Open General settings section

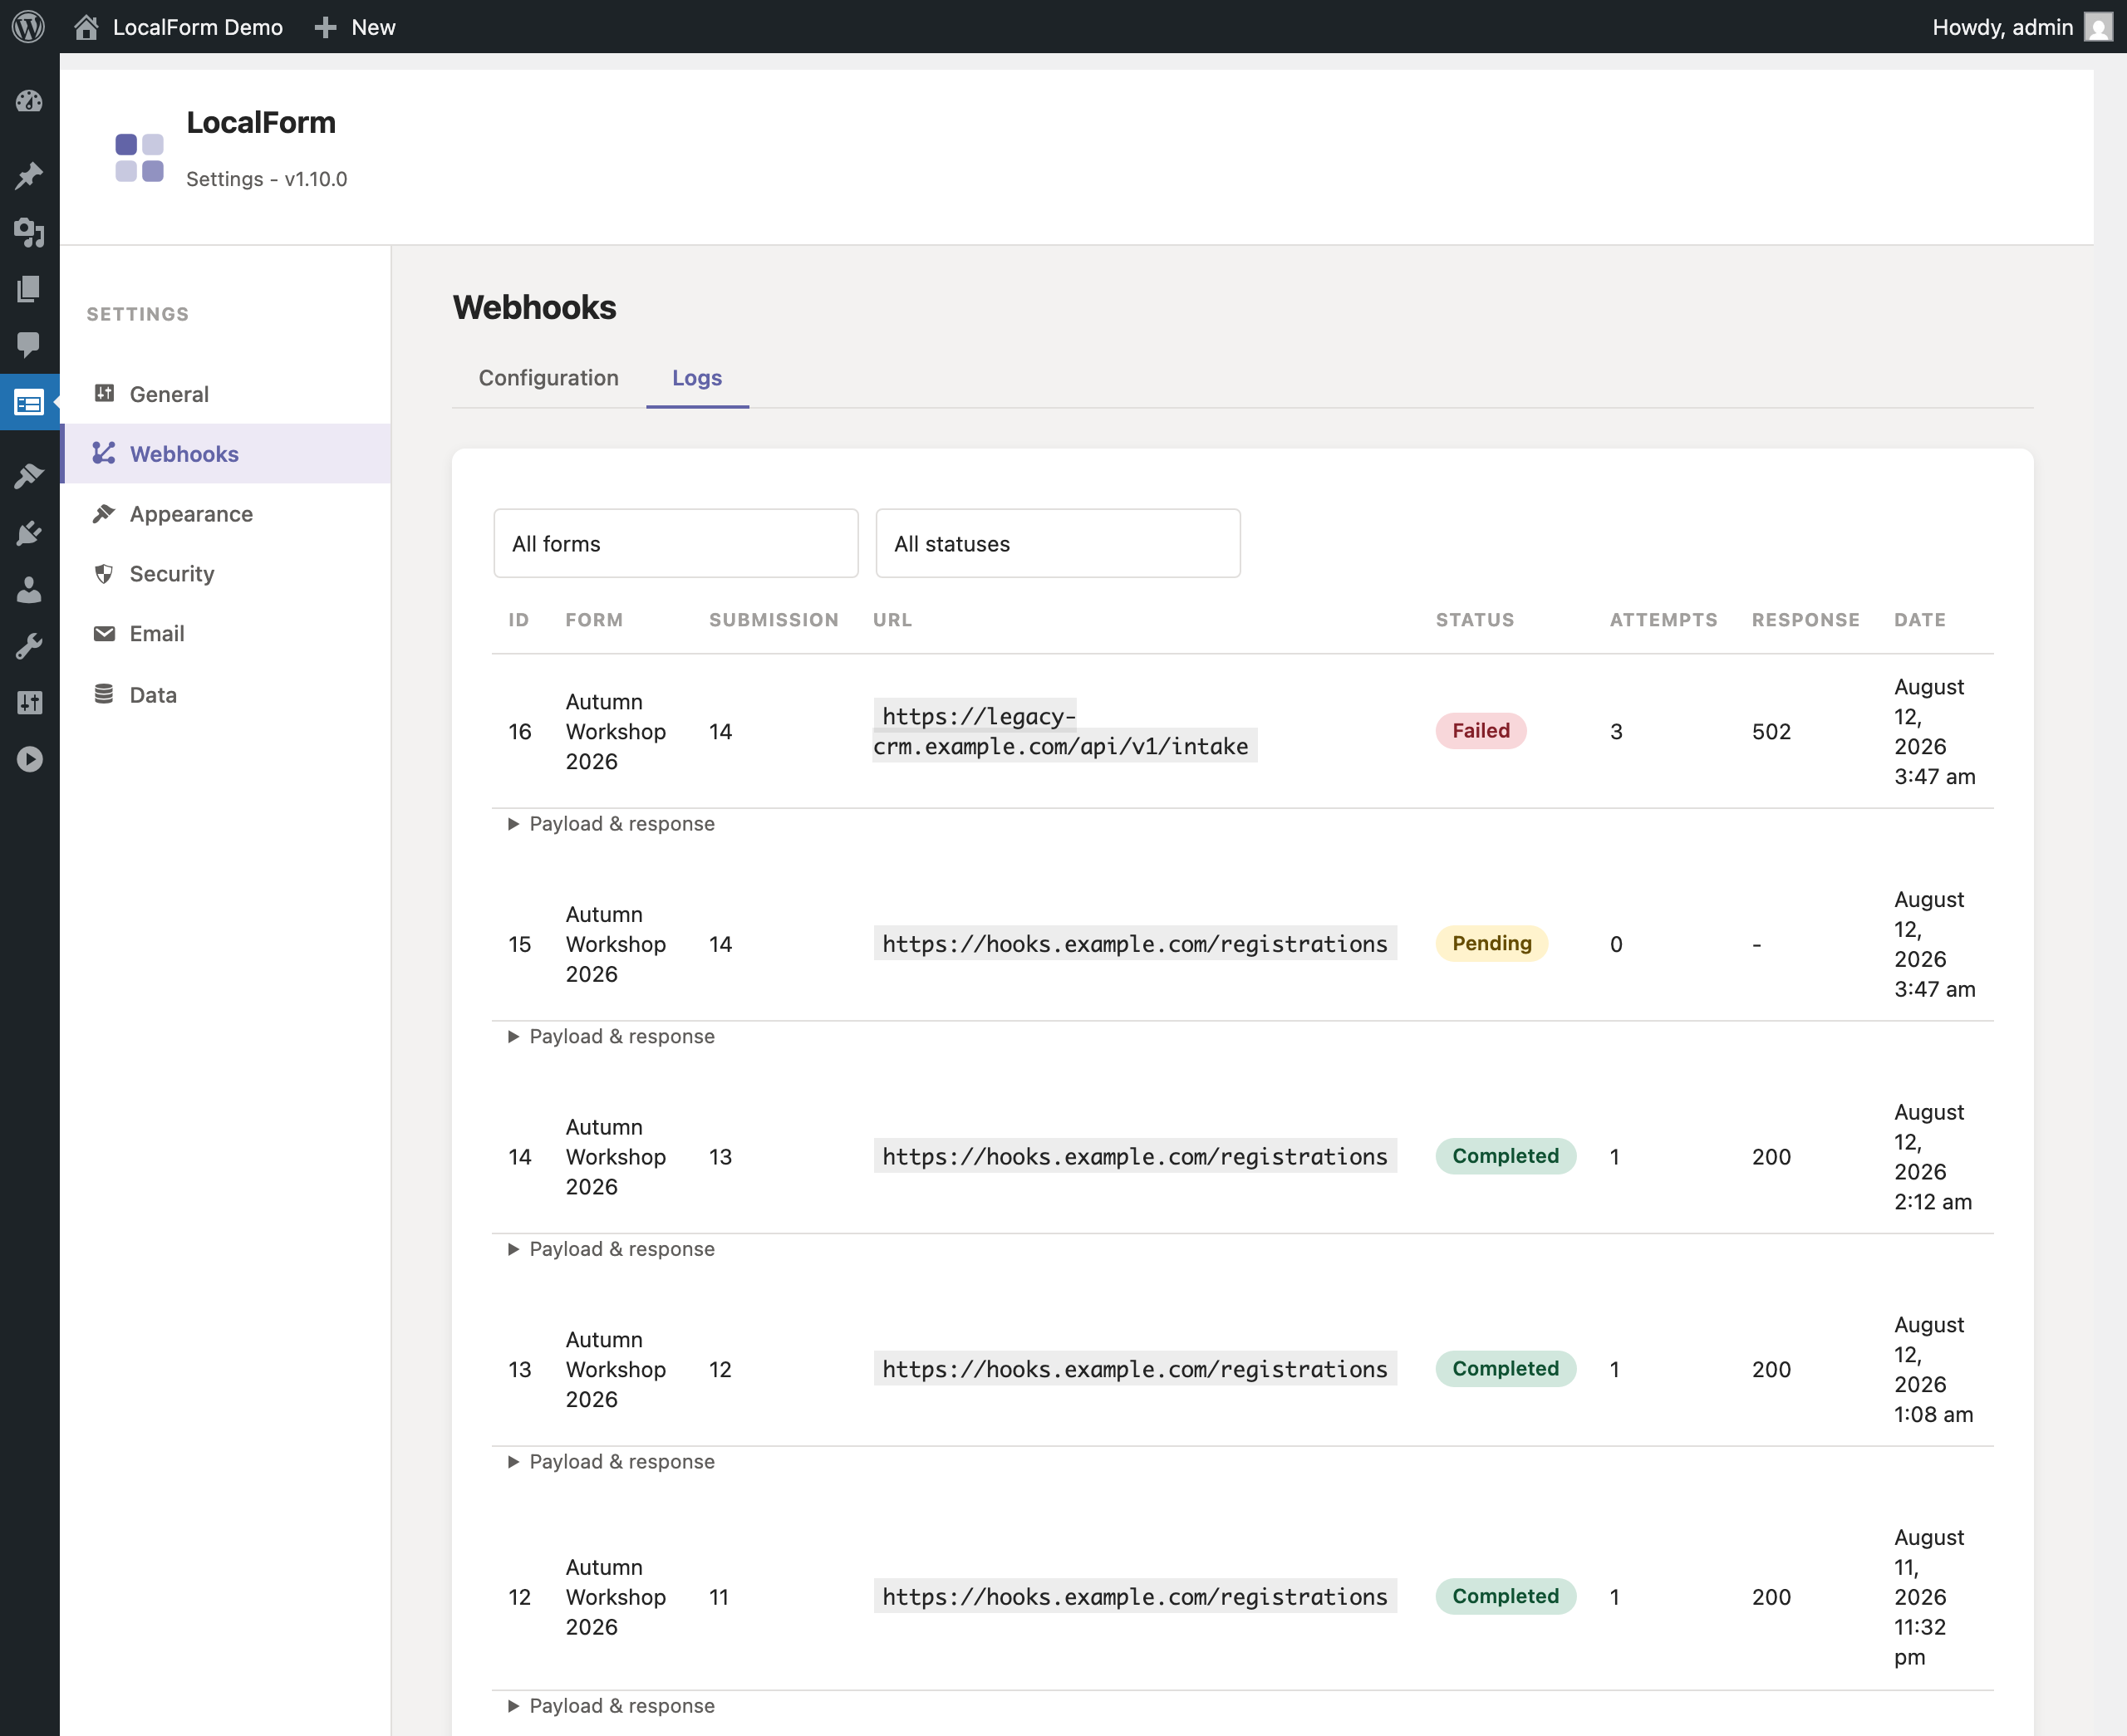coord(227,394)
